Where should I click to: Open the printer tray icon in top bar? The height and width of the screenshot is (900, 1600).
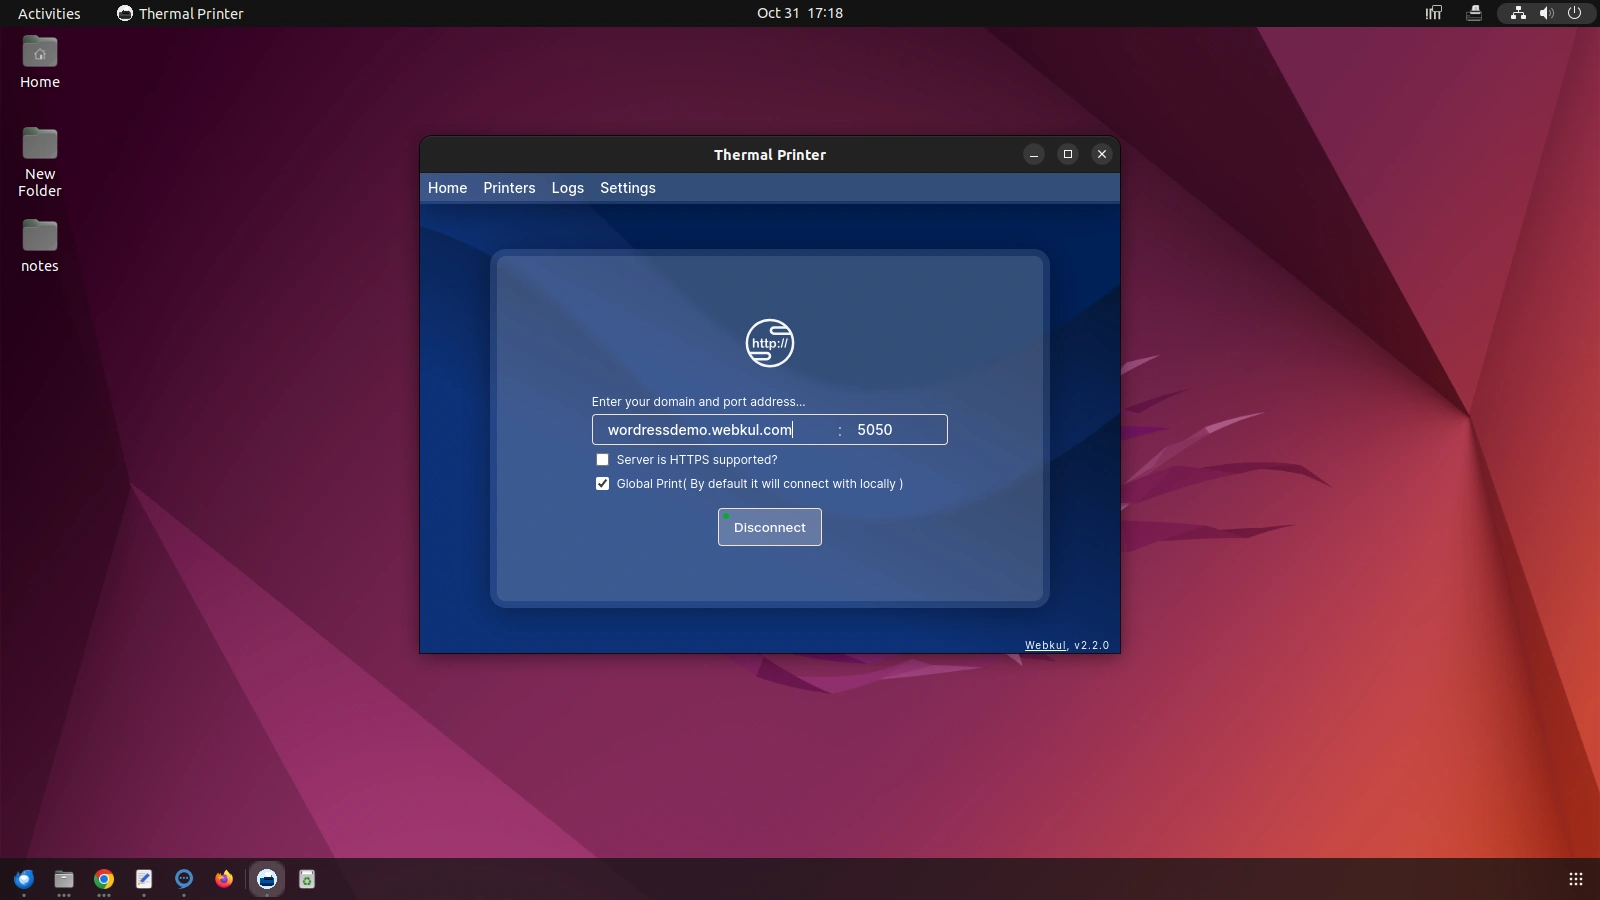1473,13
